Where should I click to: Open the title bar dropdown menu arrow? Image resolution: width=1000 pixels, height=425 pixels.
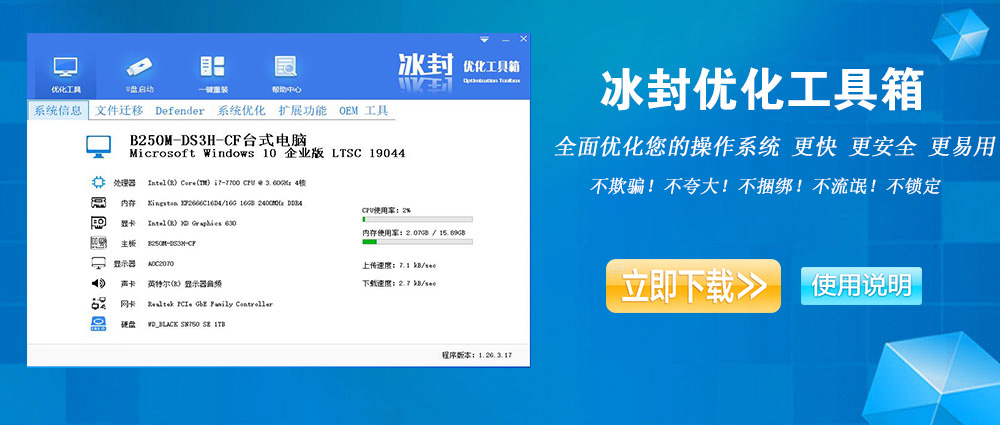484,40
